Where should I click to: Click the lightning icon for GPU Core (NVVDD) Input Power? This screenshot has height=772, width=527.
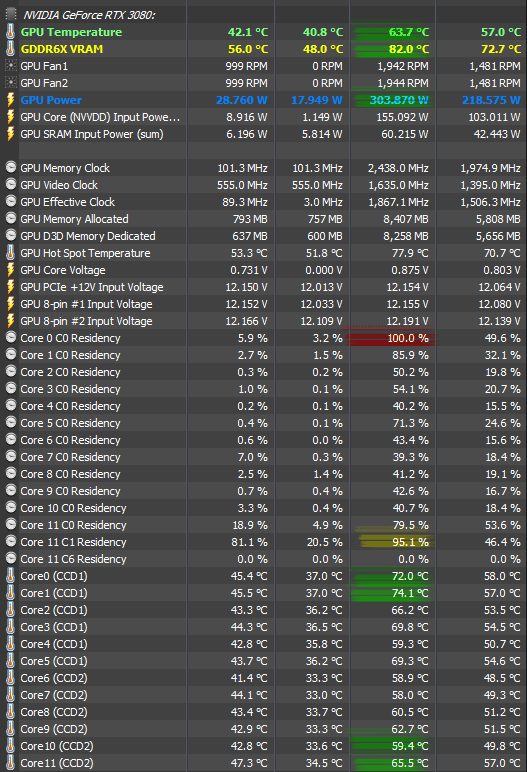click(x=10, y=117)
